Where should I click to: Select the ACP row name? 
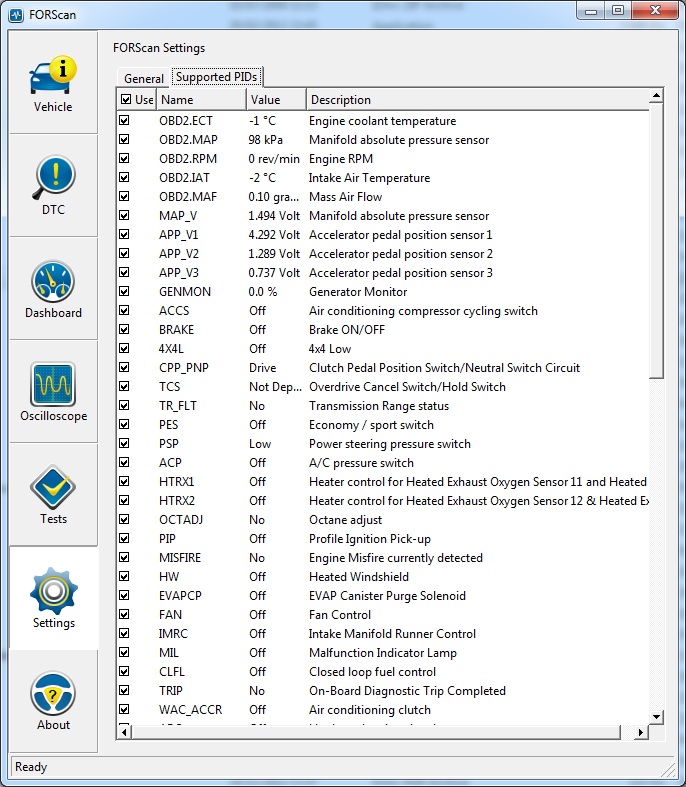click(170, 463)
